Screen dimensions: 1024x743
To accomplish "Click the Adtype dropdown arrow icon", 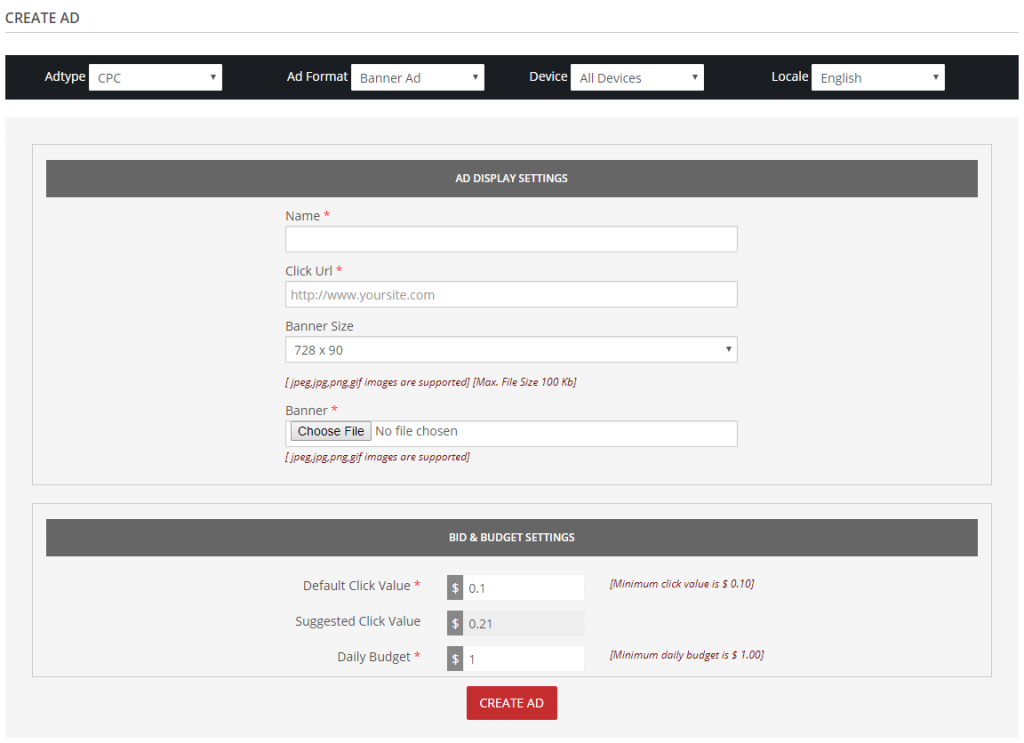I will coord(214,76).
